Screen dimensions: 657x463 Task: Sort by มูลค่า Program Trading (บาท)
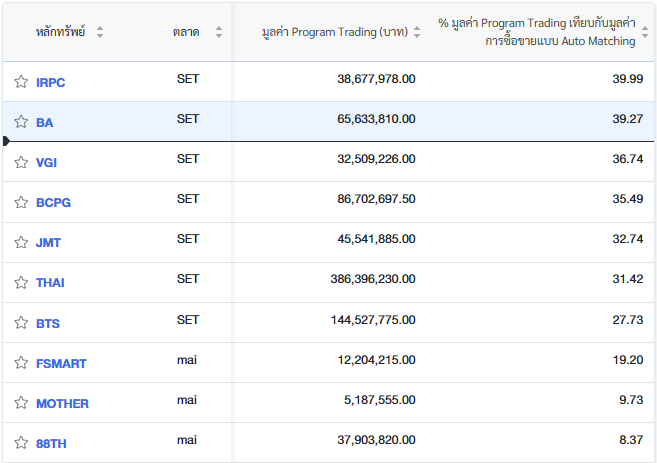pos(417,32)
